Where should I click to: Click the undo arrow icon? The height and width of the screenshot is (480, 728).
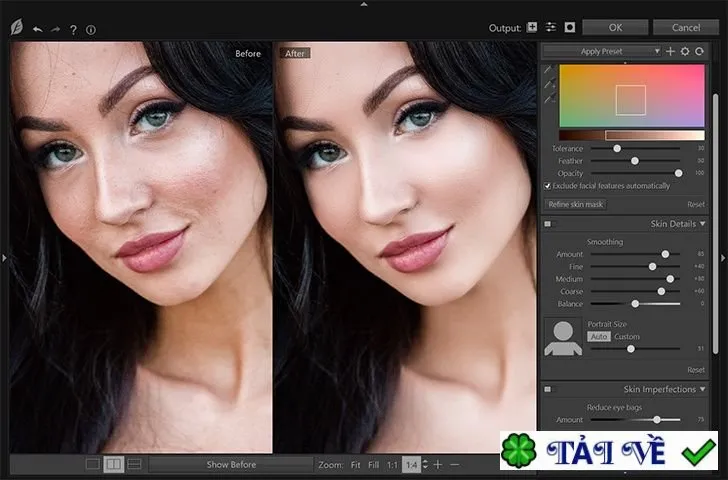[x=38, y=30]
